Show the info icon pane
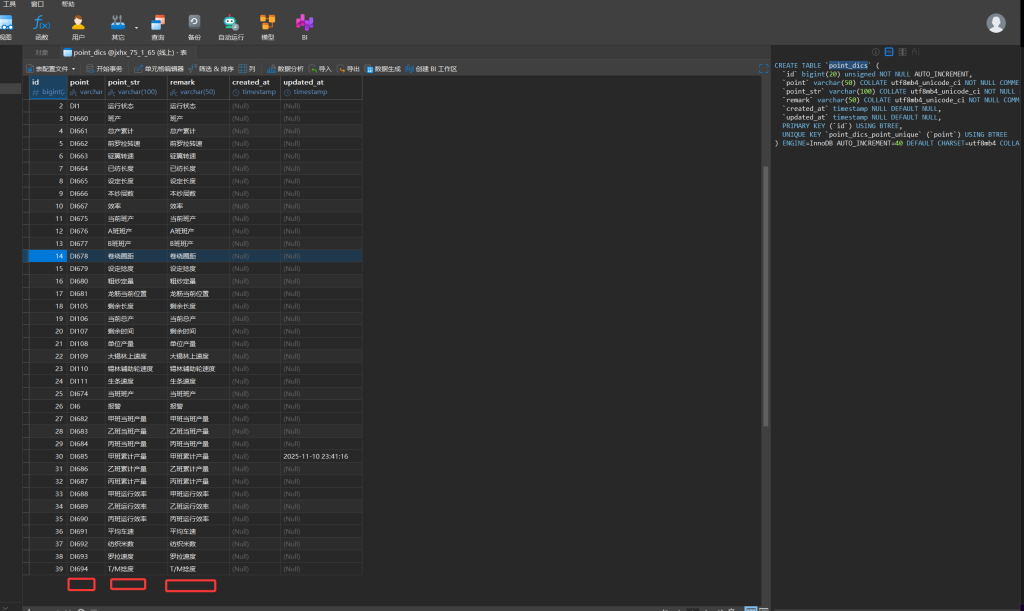This screenshot has width=1024, height=611. 876,51
